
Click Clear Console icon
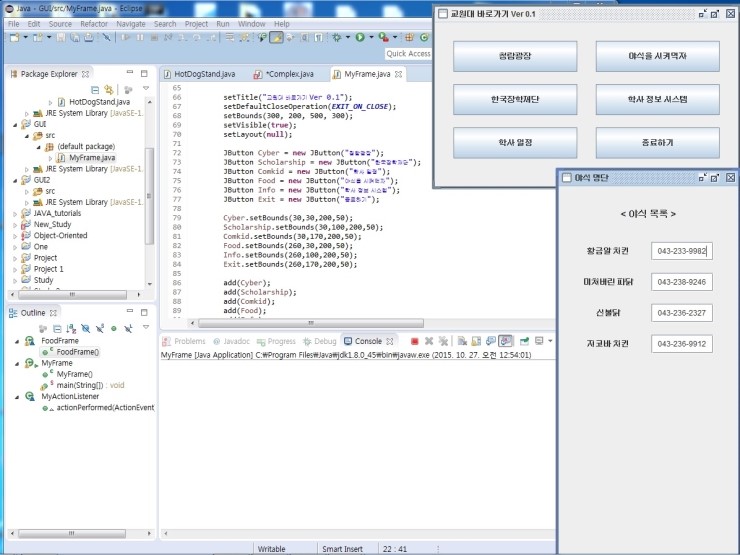[462, 341]
